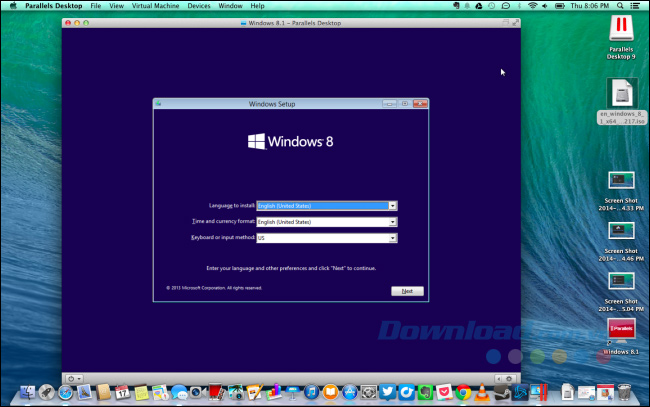Open iBooks orange icon in Dock

330,392
